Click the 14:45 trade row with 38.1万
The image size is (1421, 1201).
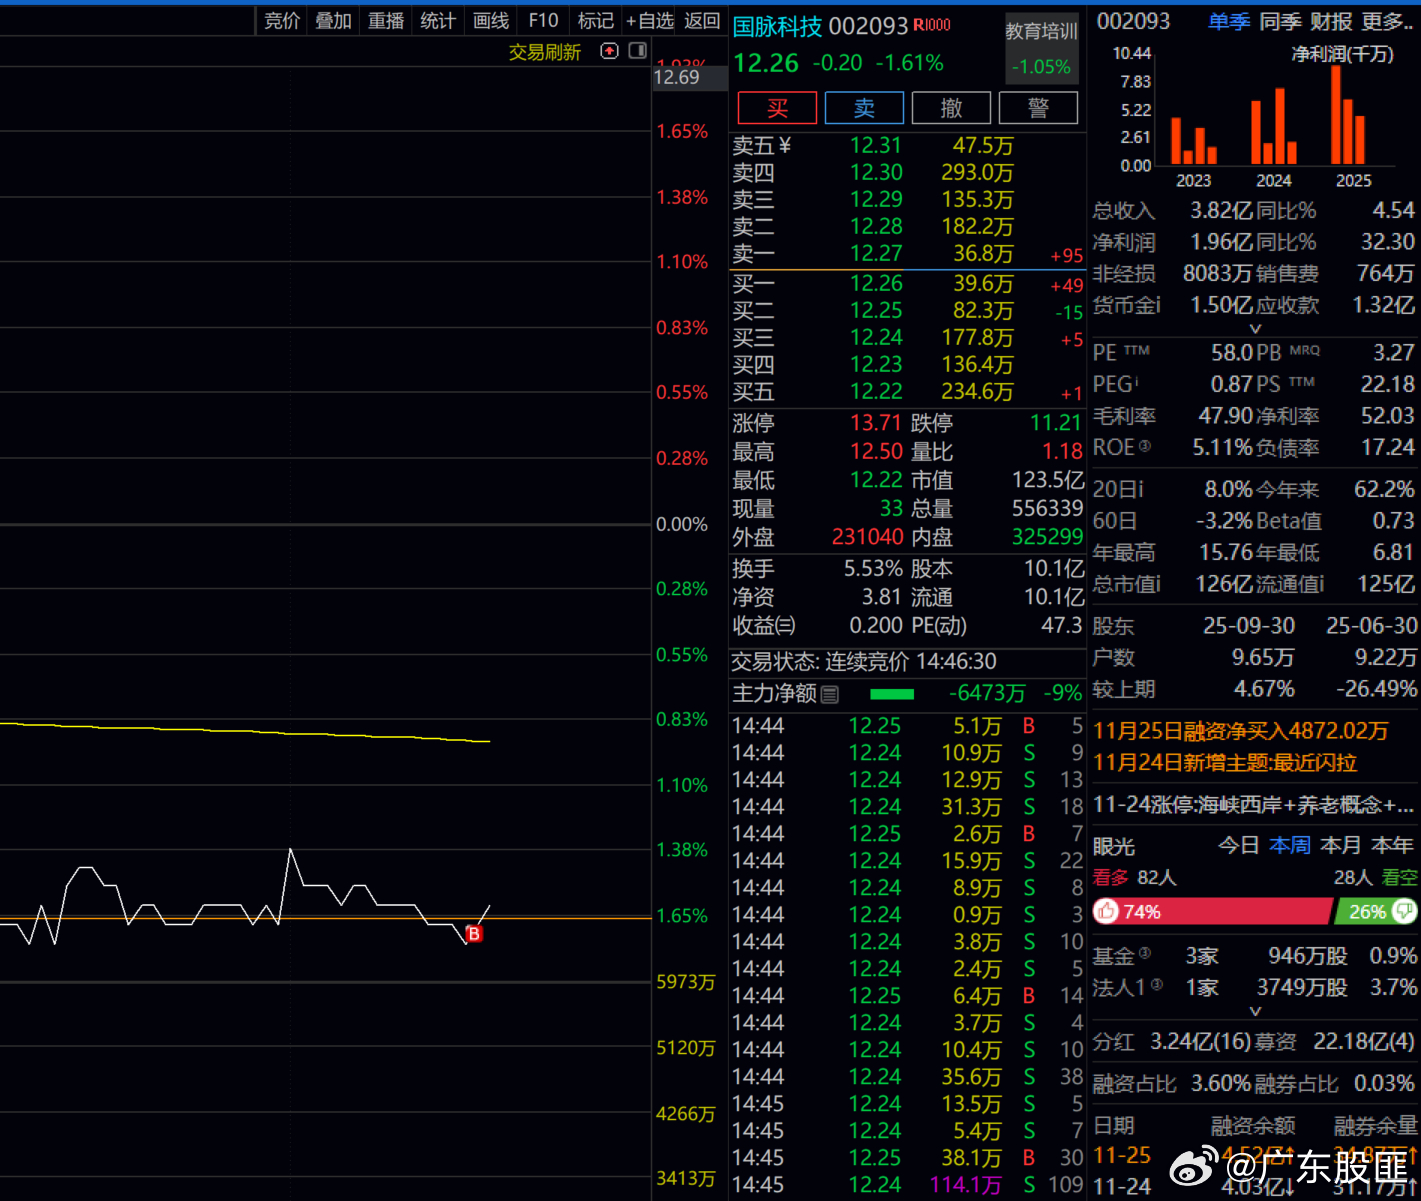pyautogui.click(x=907, y=1158)
